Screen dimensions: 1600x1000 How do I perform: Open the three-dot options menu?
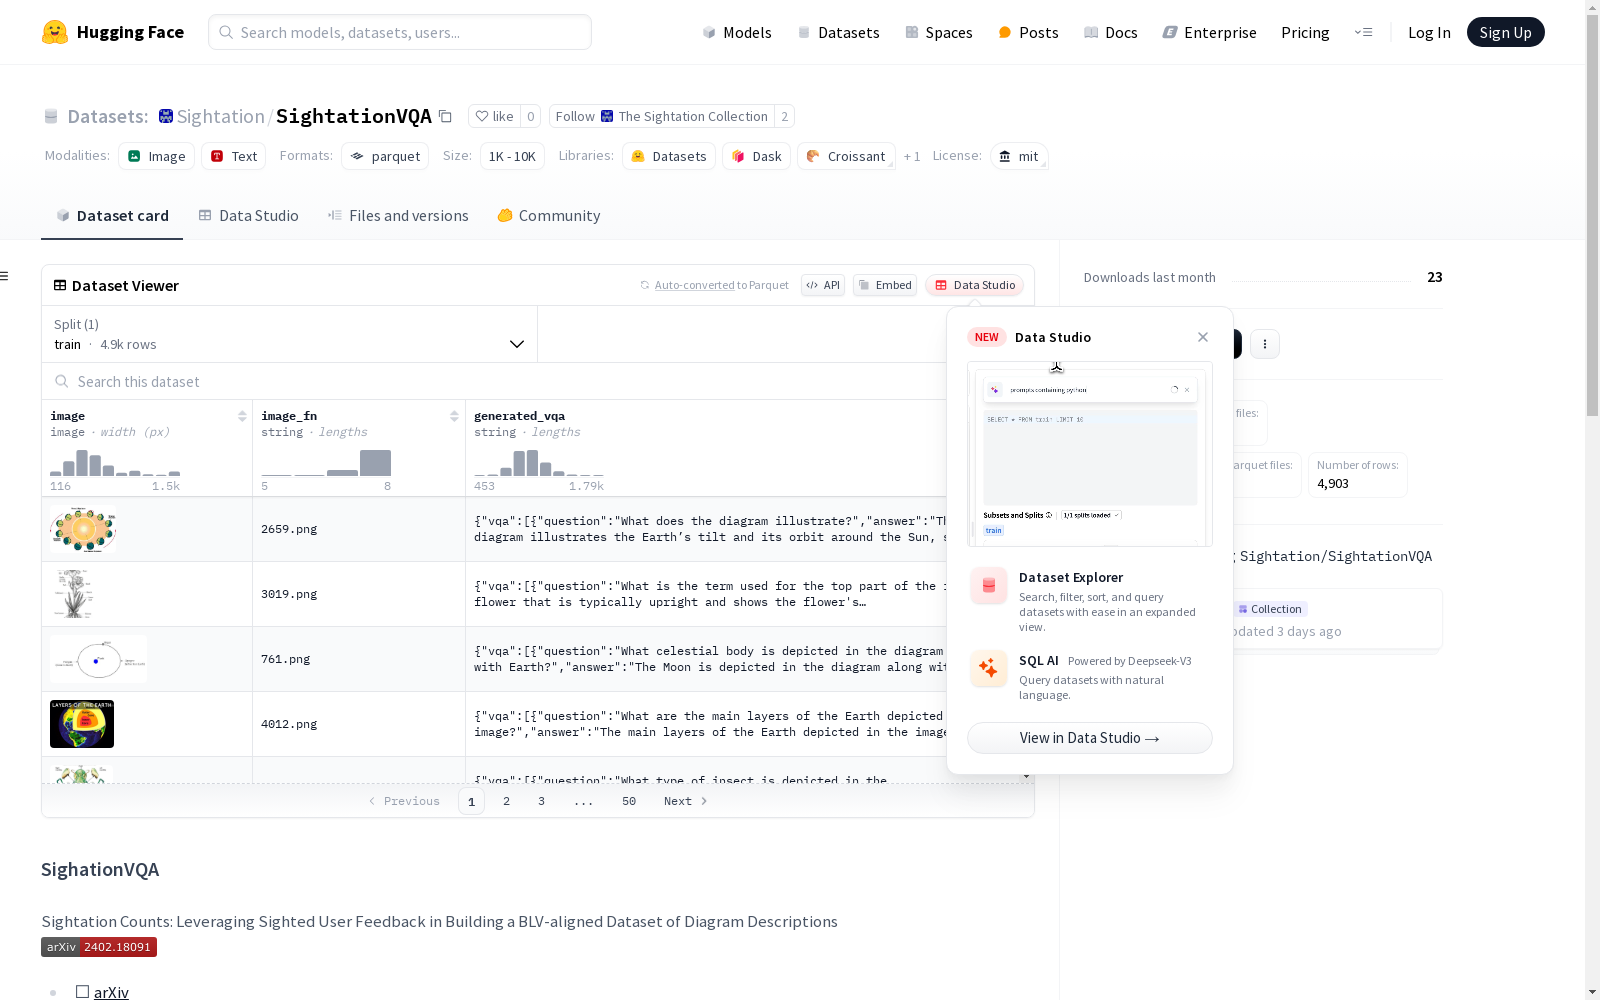(x=1265, y=344)
